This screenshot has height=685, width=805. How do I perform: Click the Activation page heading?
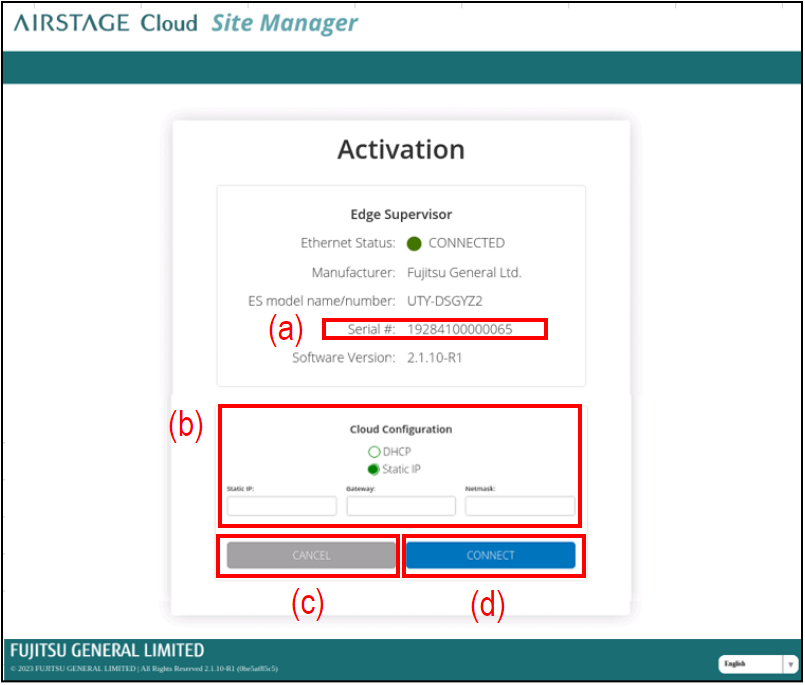pyautogui.click(x=401, y=150)
